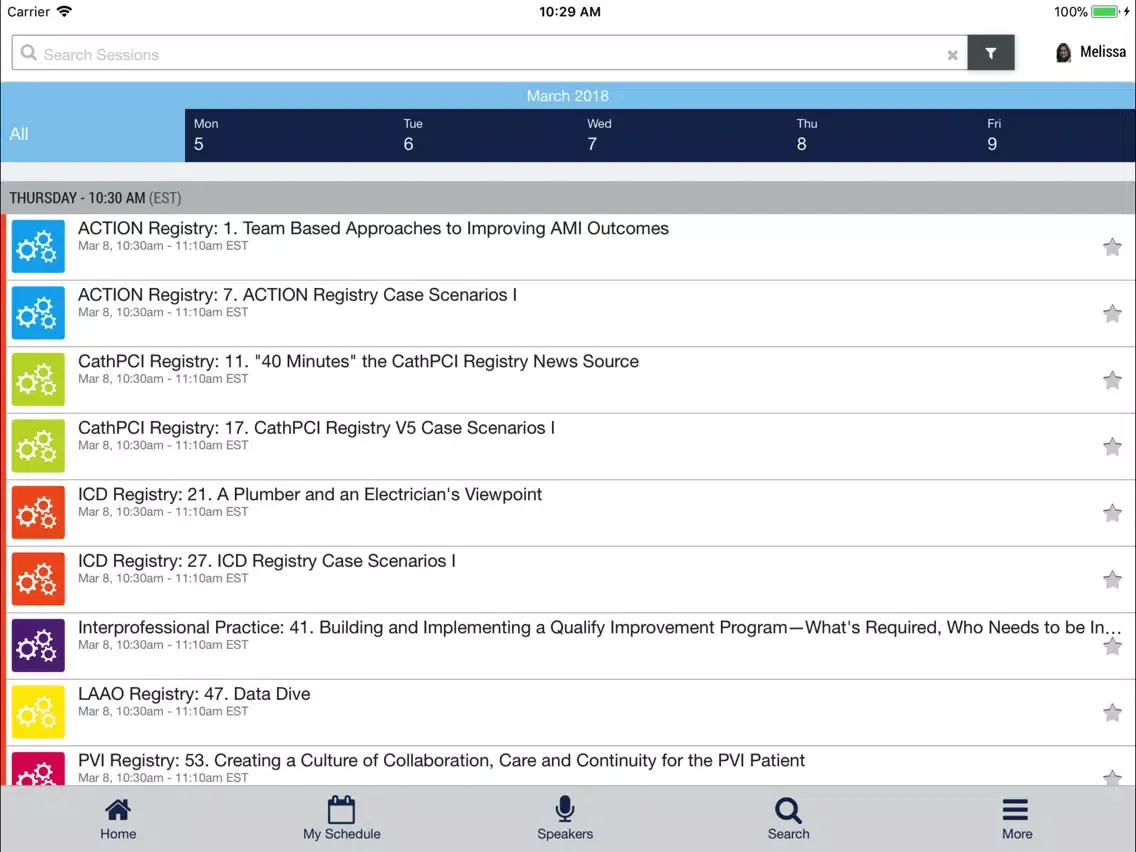This screenshot has height=852, width=1136.
Task: Open the Home tab in bottom bar
Action: [118, 819]
